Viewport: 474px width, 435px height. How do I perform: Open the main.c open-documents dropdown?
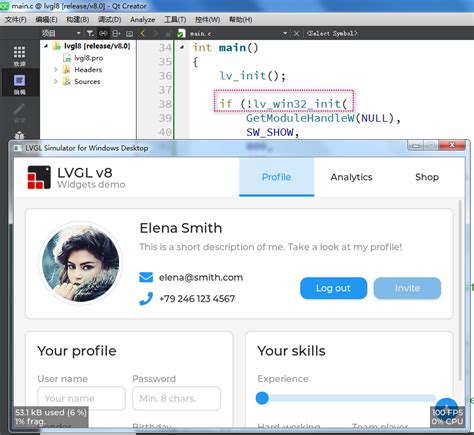point(285,33)
